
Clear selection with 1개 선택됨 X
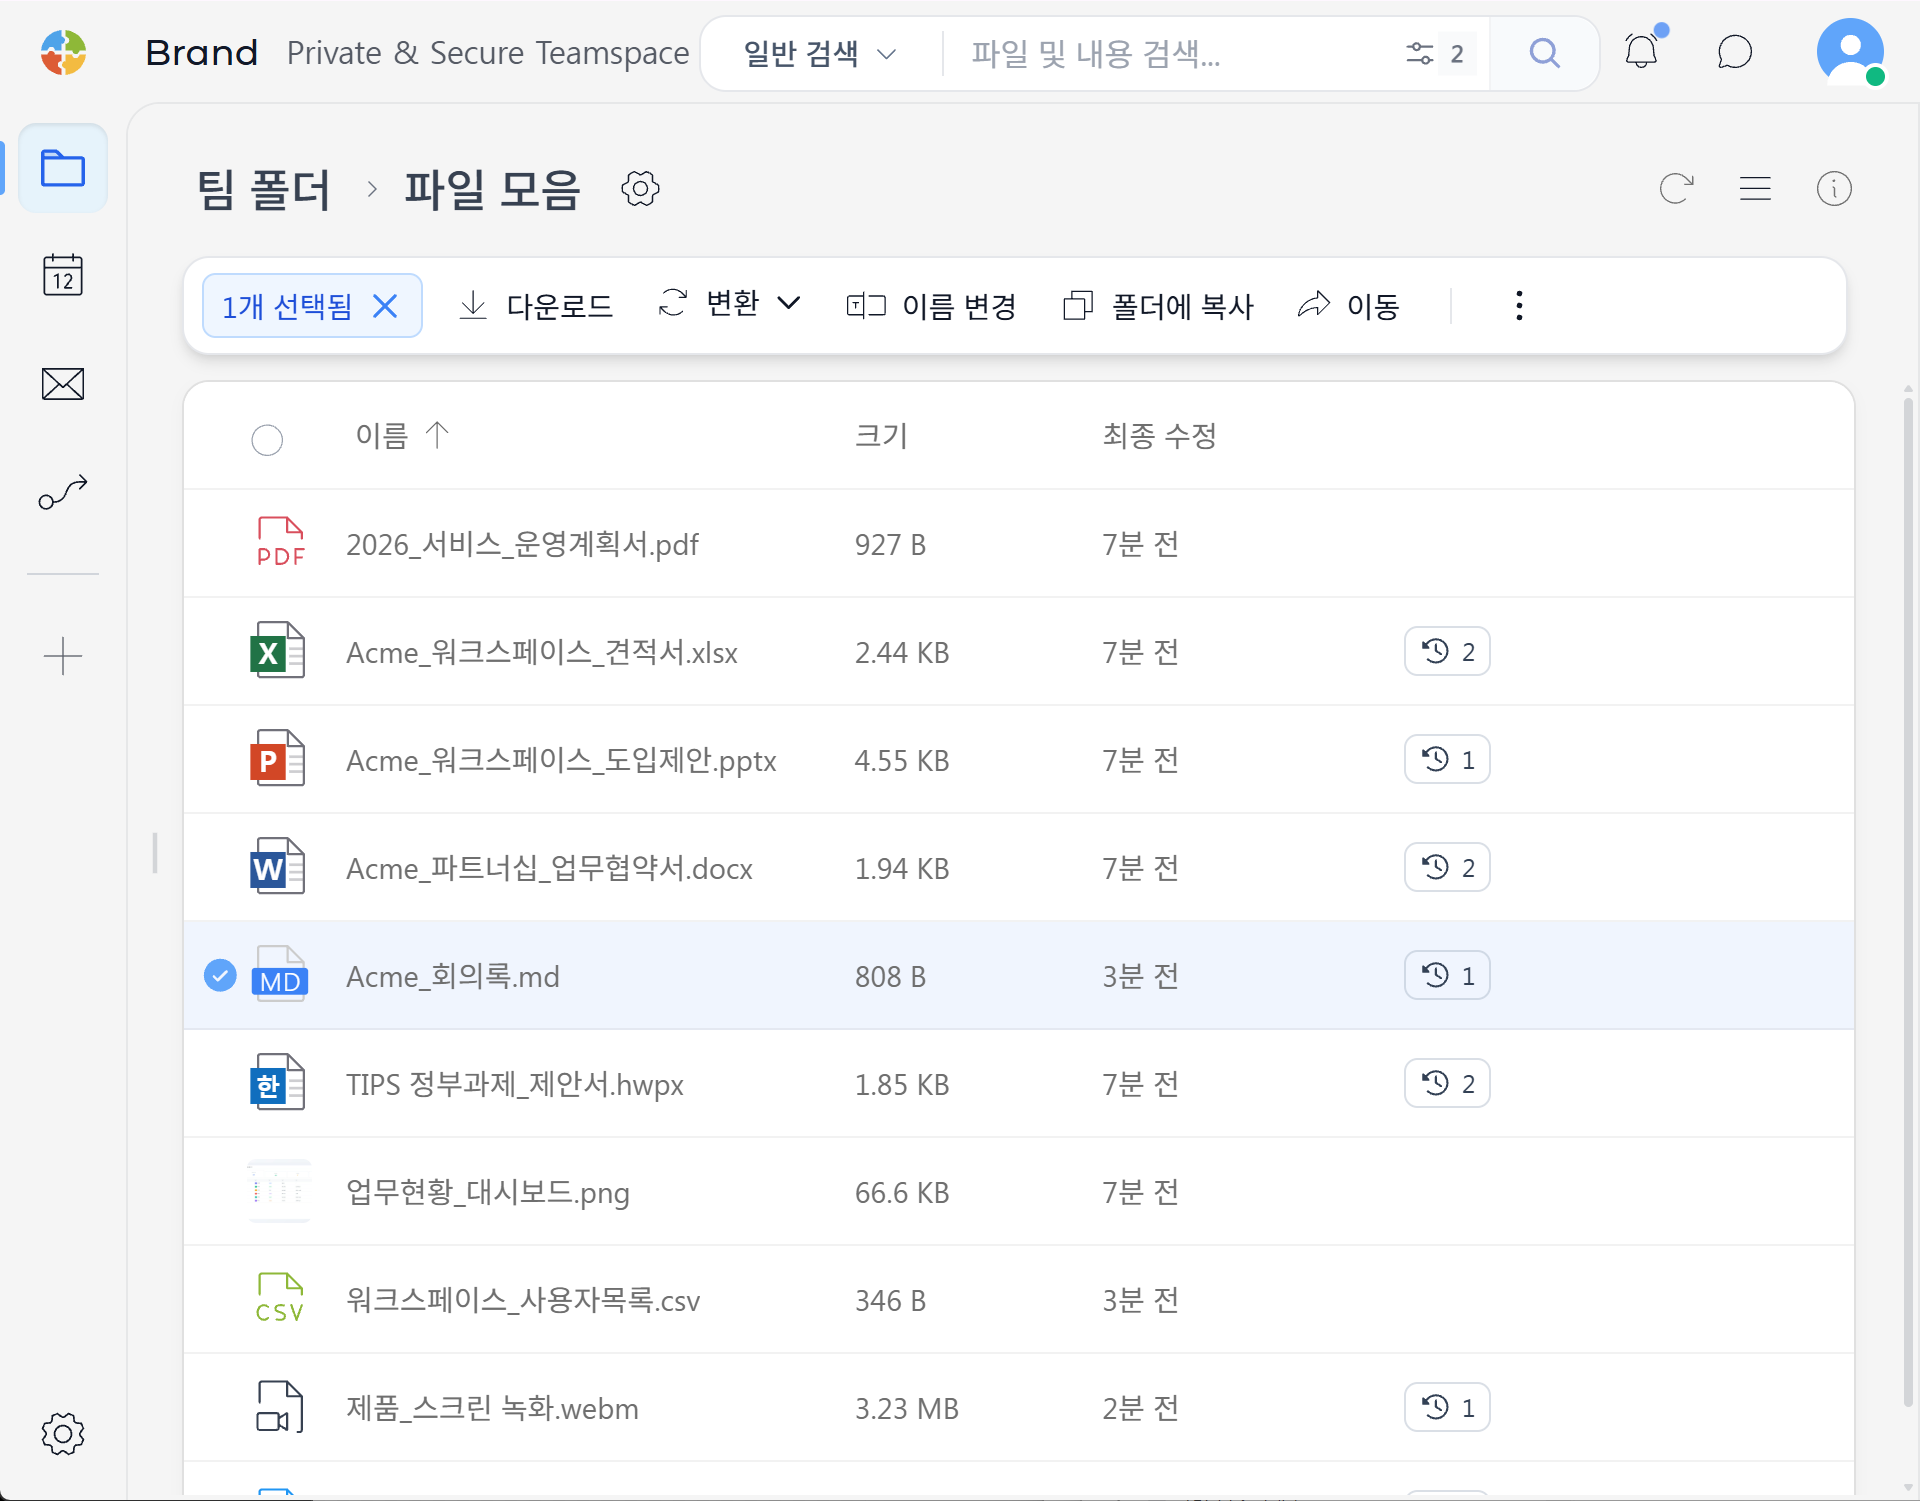coord(385,306)
